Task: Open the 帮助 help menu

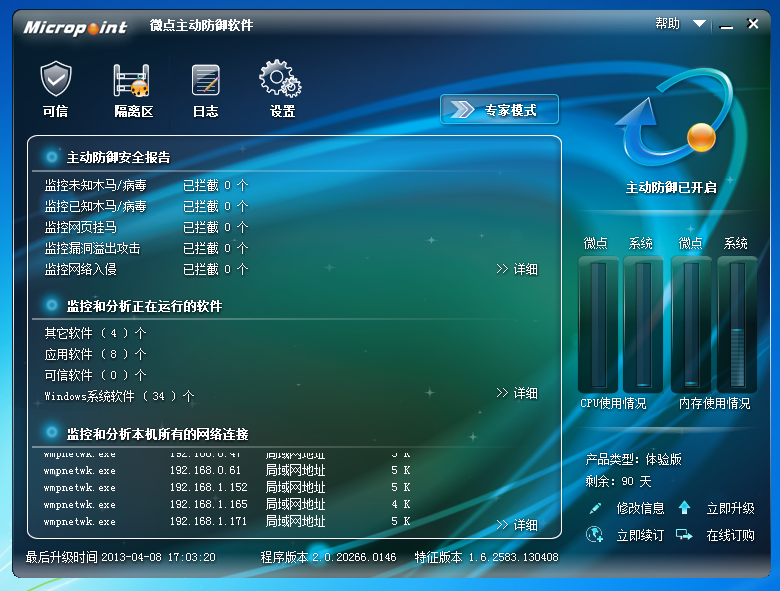Action: pyautogui.click(x=667, y=23)
